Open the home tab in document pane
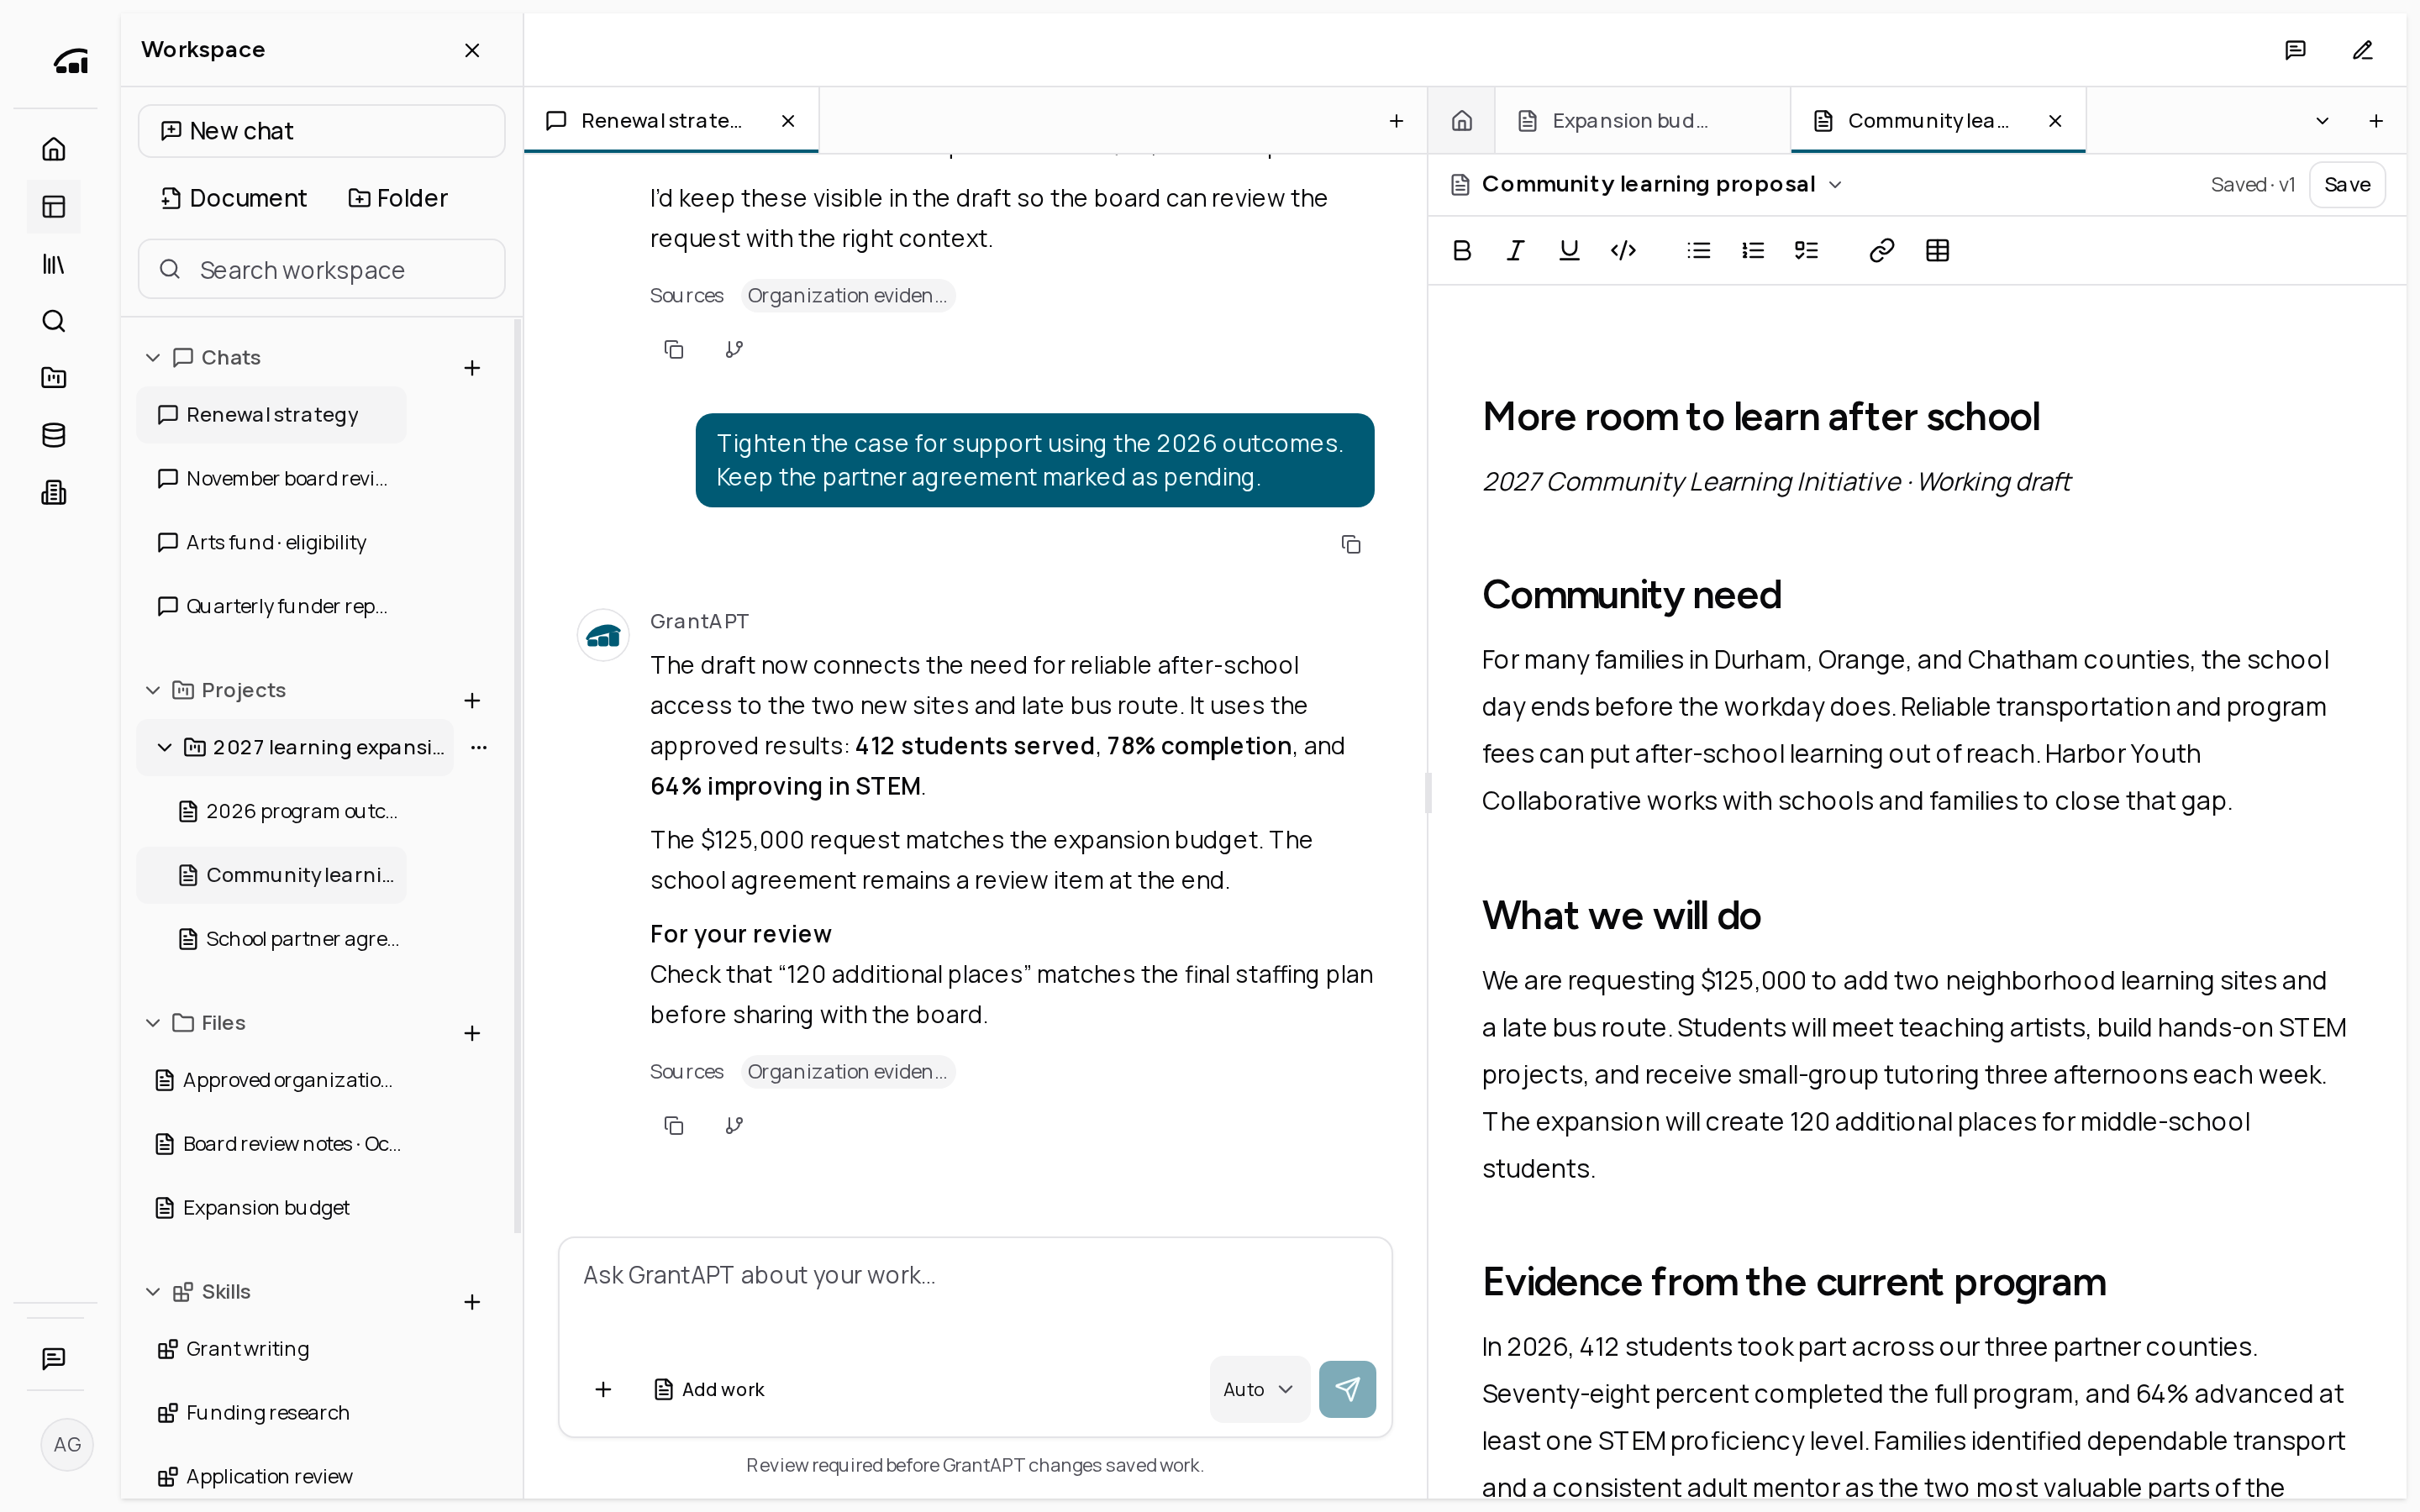 1462,121
